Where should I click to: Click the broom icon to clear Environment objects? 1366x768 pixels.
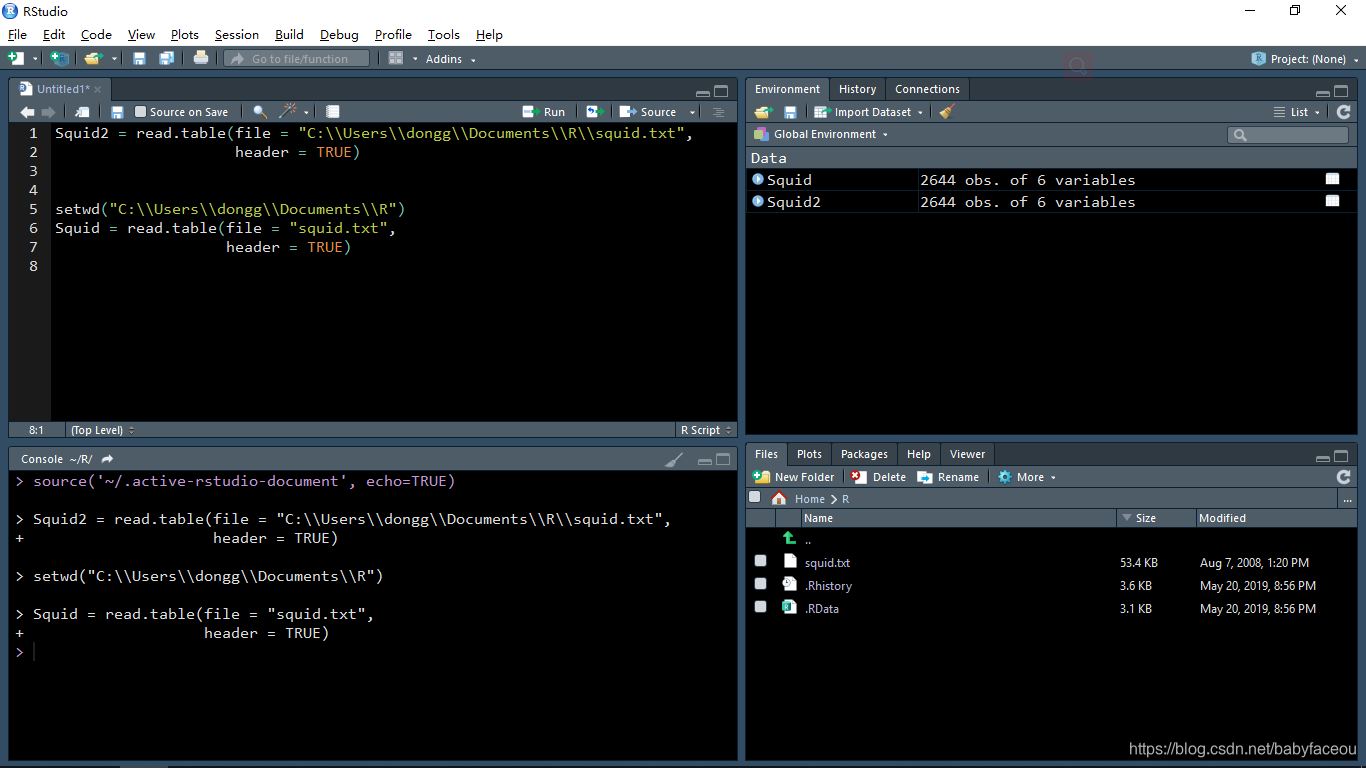pyautogui.click(x=947, y=112)
